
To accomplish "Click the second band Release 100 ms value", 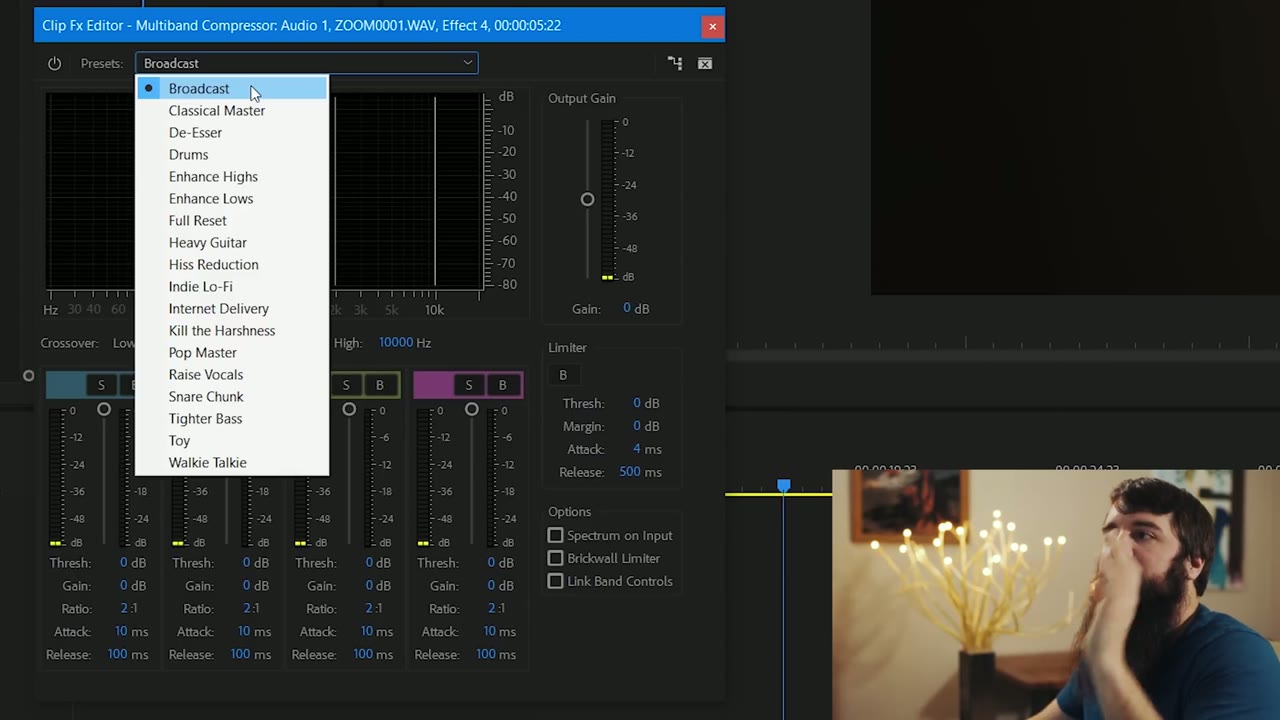I will [251, 655].
